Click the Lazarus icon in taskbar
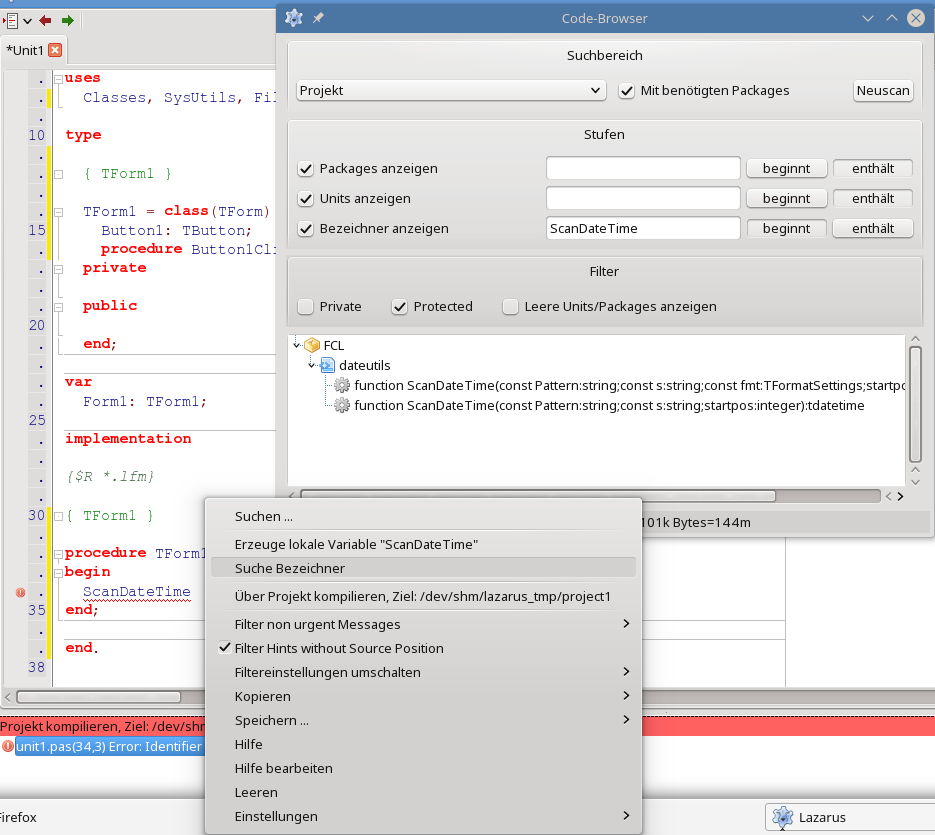This screenshot has height=835, width=935. (x=783, y=817)
